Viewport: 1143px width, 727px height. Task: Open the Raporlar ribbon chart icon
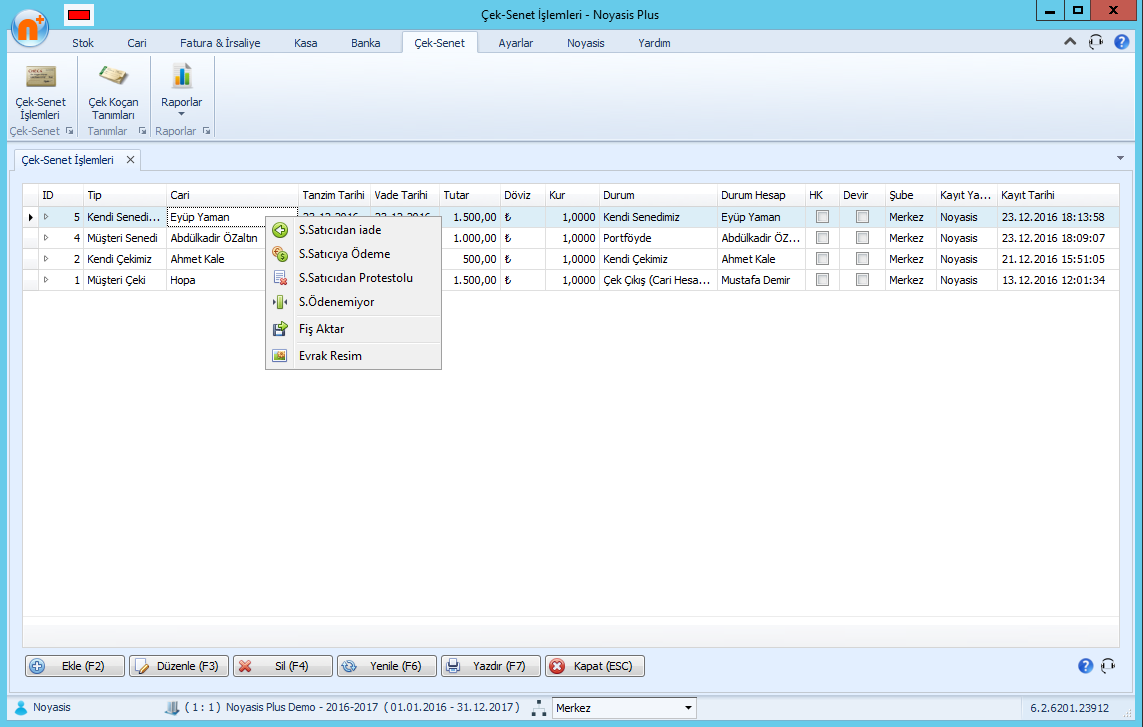182,76
